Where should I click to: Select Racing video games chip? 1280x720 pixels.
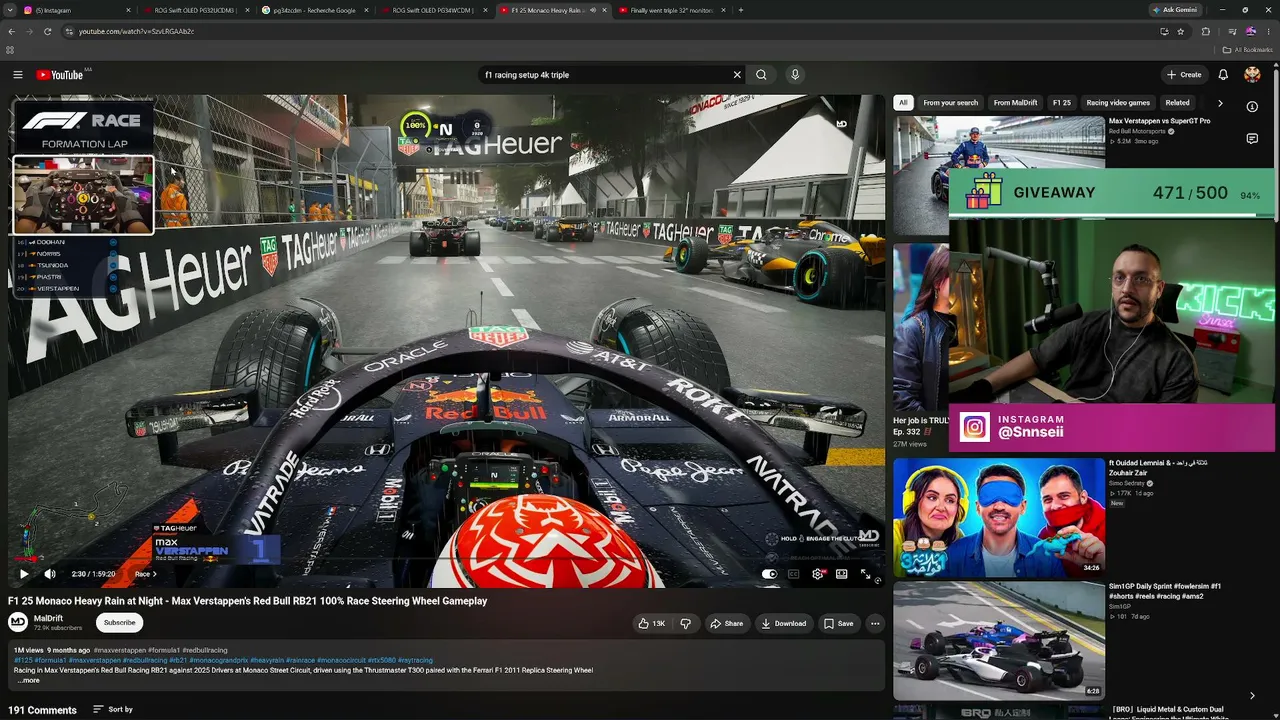1118,102
